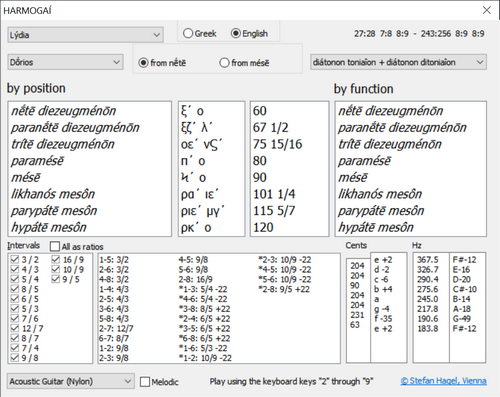Click the '2-7: 12/7' interval entry
This screenshot has width=500, height=397.
coord(116,328)
